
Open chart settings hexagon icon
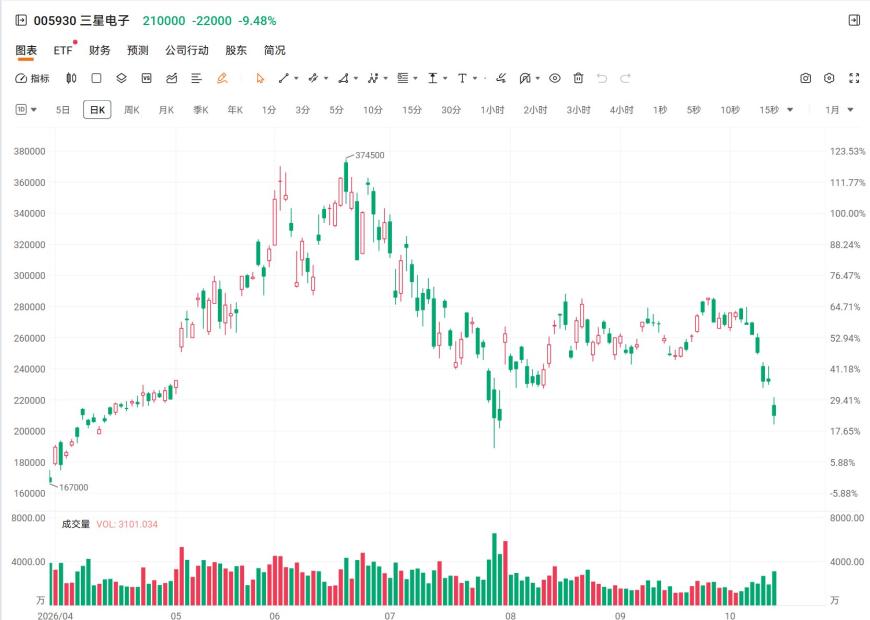(x=829, y=78)
